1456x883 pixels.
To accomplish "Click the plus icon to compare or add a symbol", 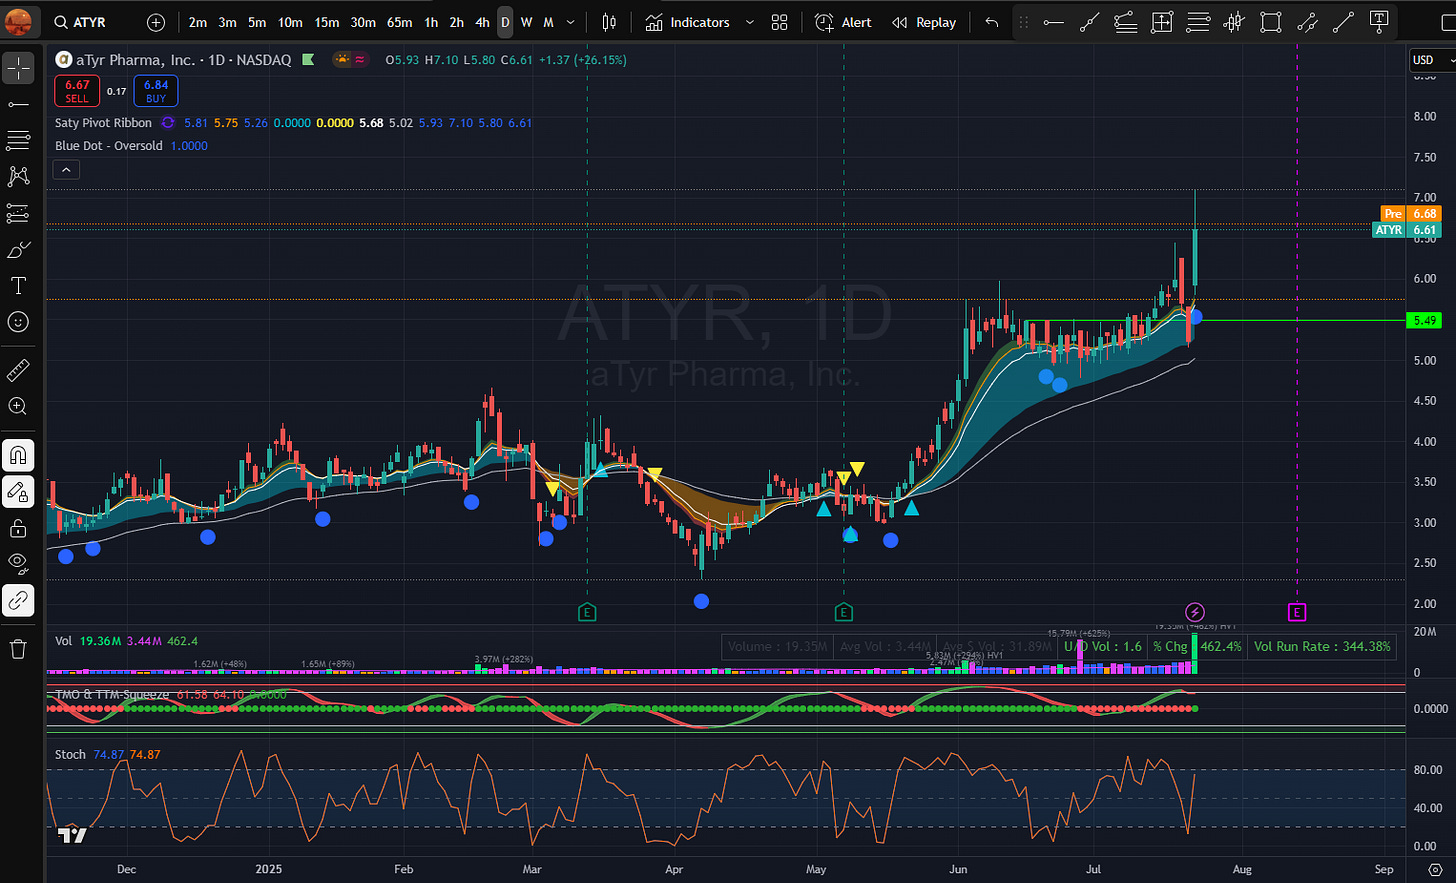I will 156,22.
